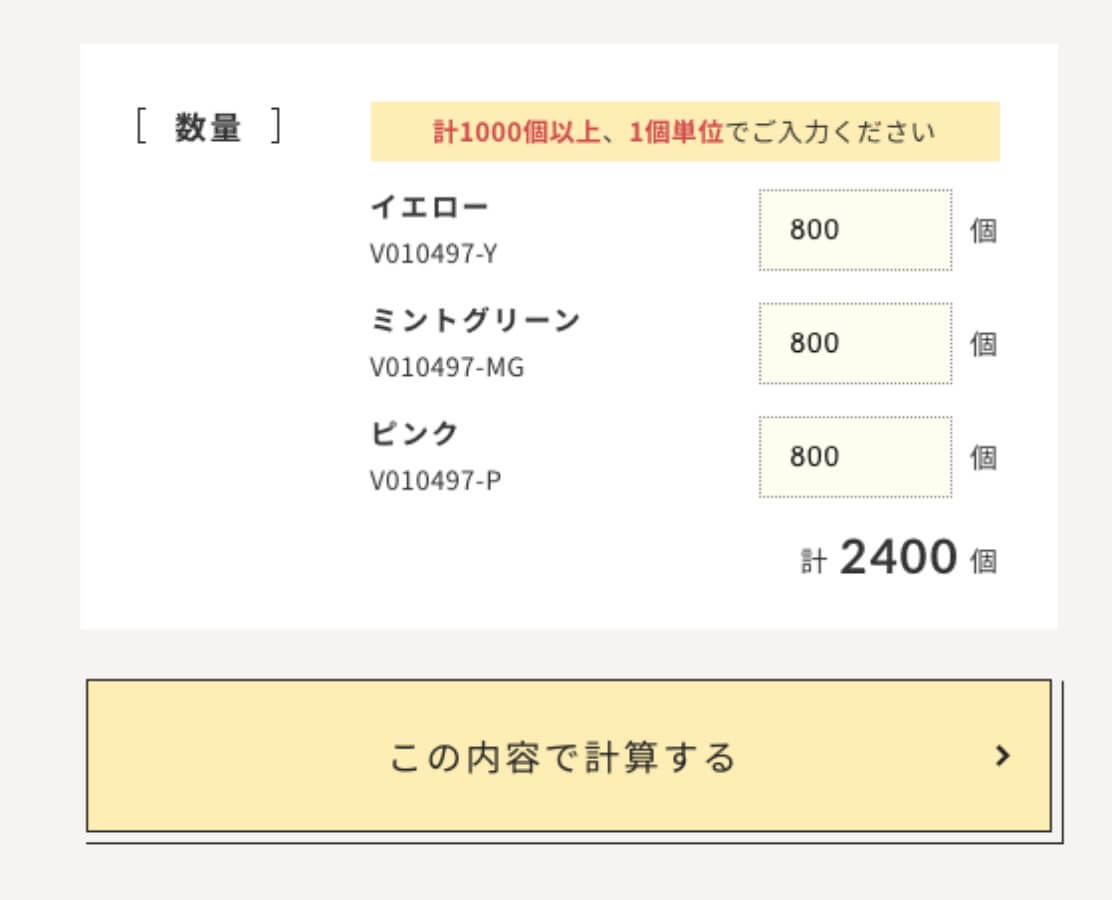
Task: Select the イエロー color label
Action: (x=429, y=207)
